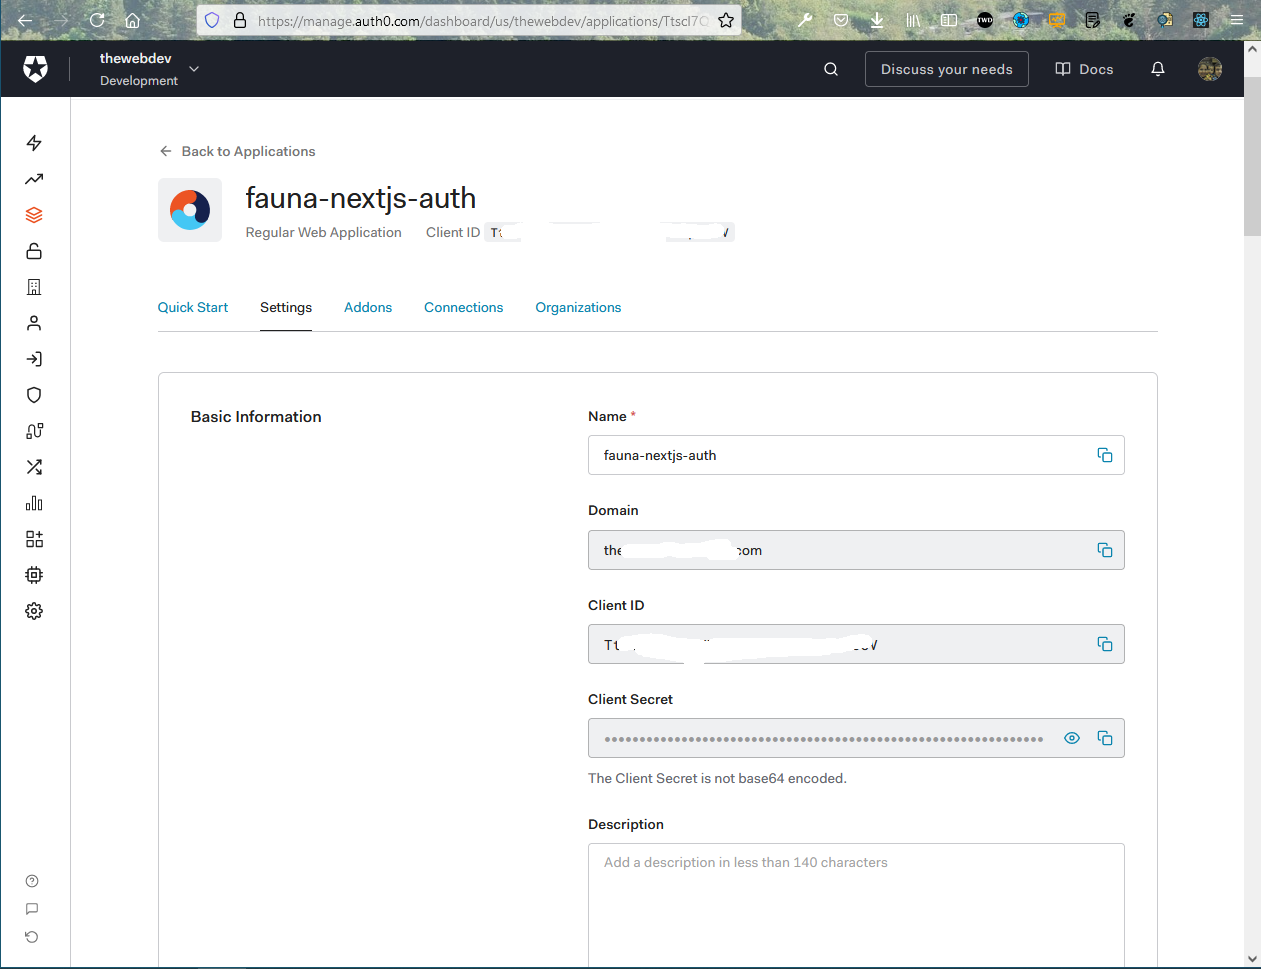
Task: Show site security info via the padlock icon
Action: (x=240, y=20)
